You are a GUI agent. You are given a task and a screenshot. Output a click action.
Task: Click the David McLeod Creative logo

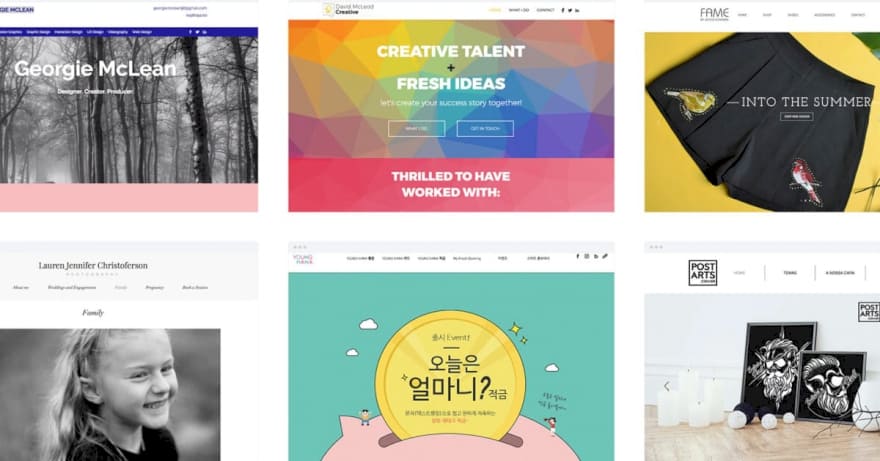349,9
